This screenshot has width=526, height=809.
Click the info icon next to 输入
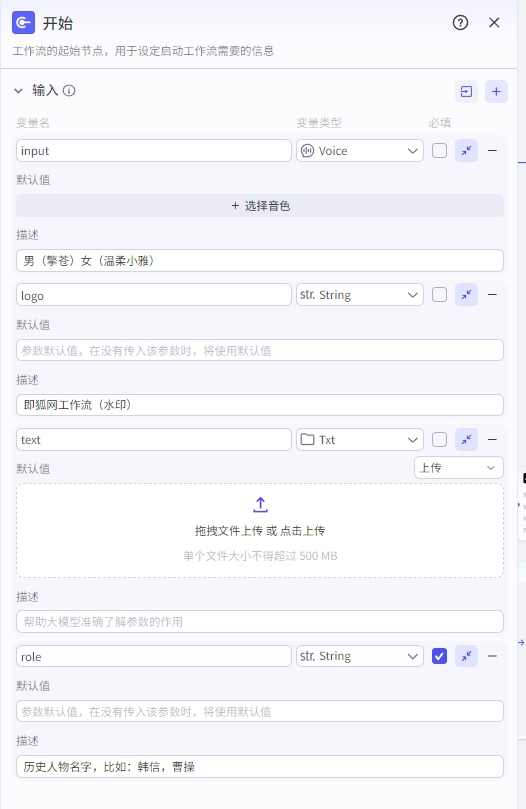click(x=69, y=91)
